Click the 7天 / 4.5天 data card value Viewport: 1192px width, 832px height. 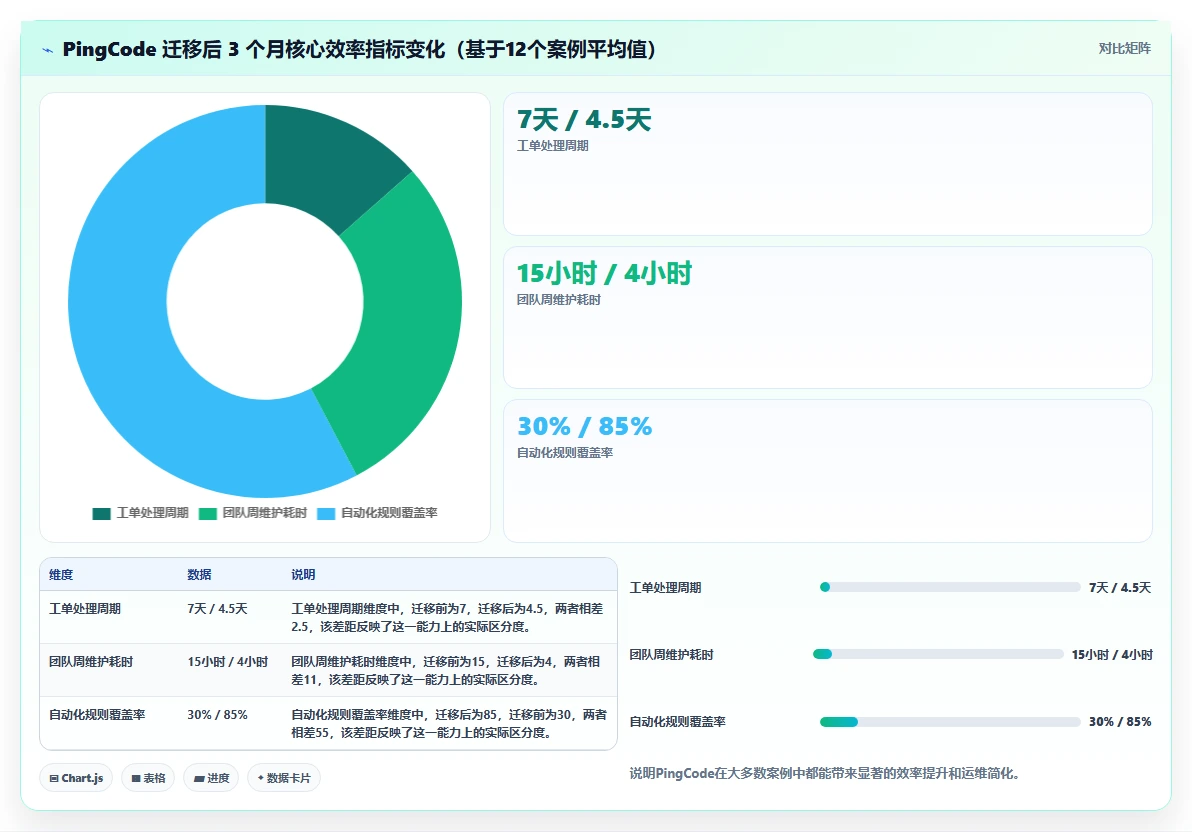tap(584, 119)
